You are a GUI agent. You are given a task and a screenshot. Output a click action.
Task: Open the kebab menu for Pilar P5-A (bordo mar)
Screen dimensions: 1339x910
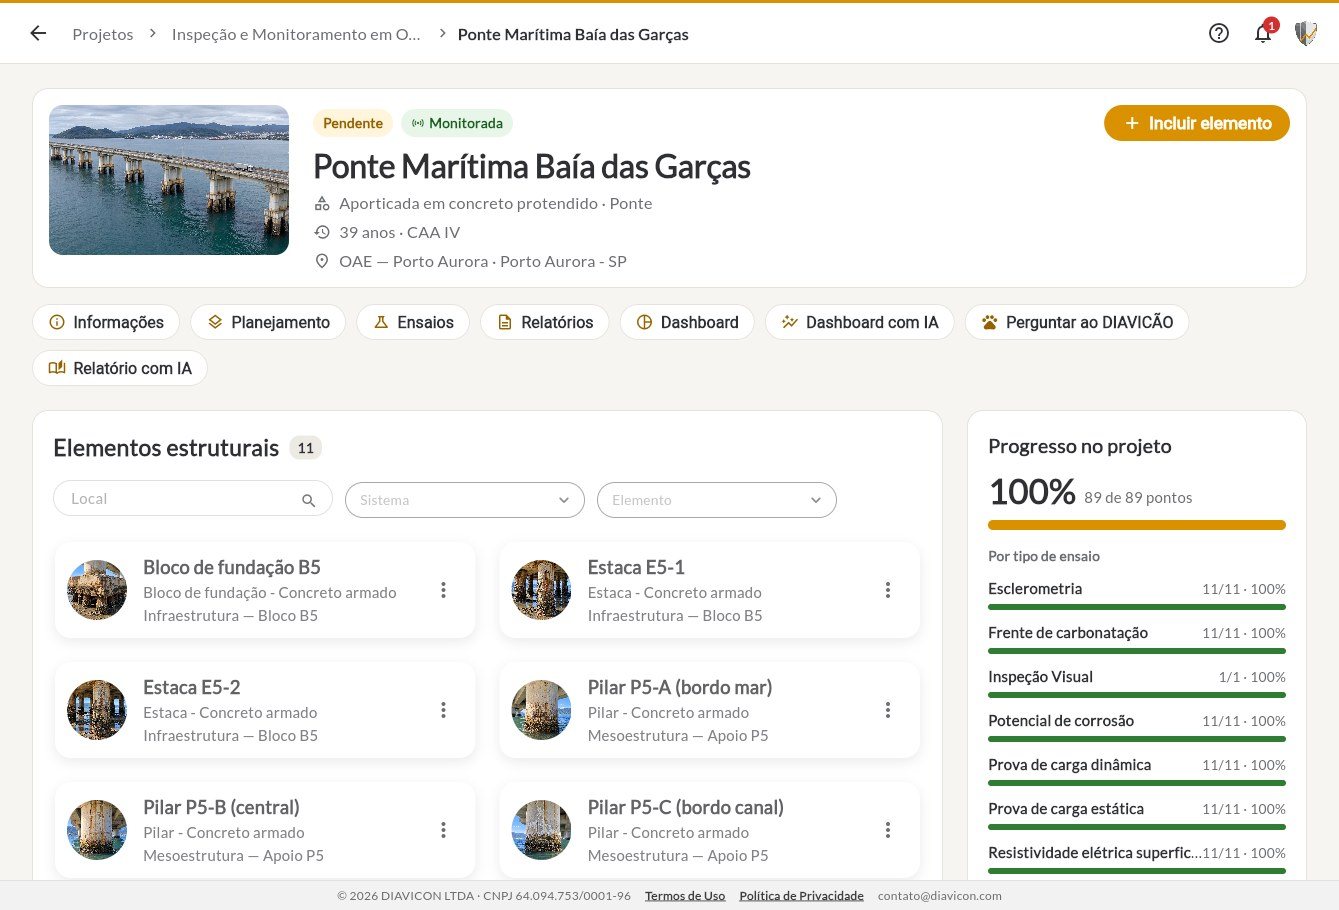coord(887,710)
